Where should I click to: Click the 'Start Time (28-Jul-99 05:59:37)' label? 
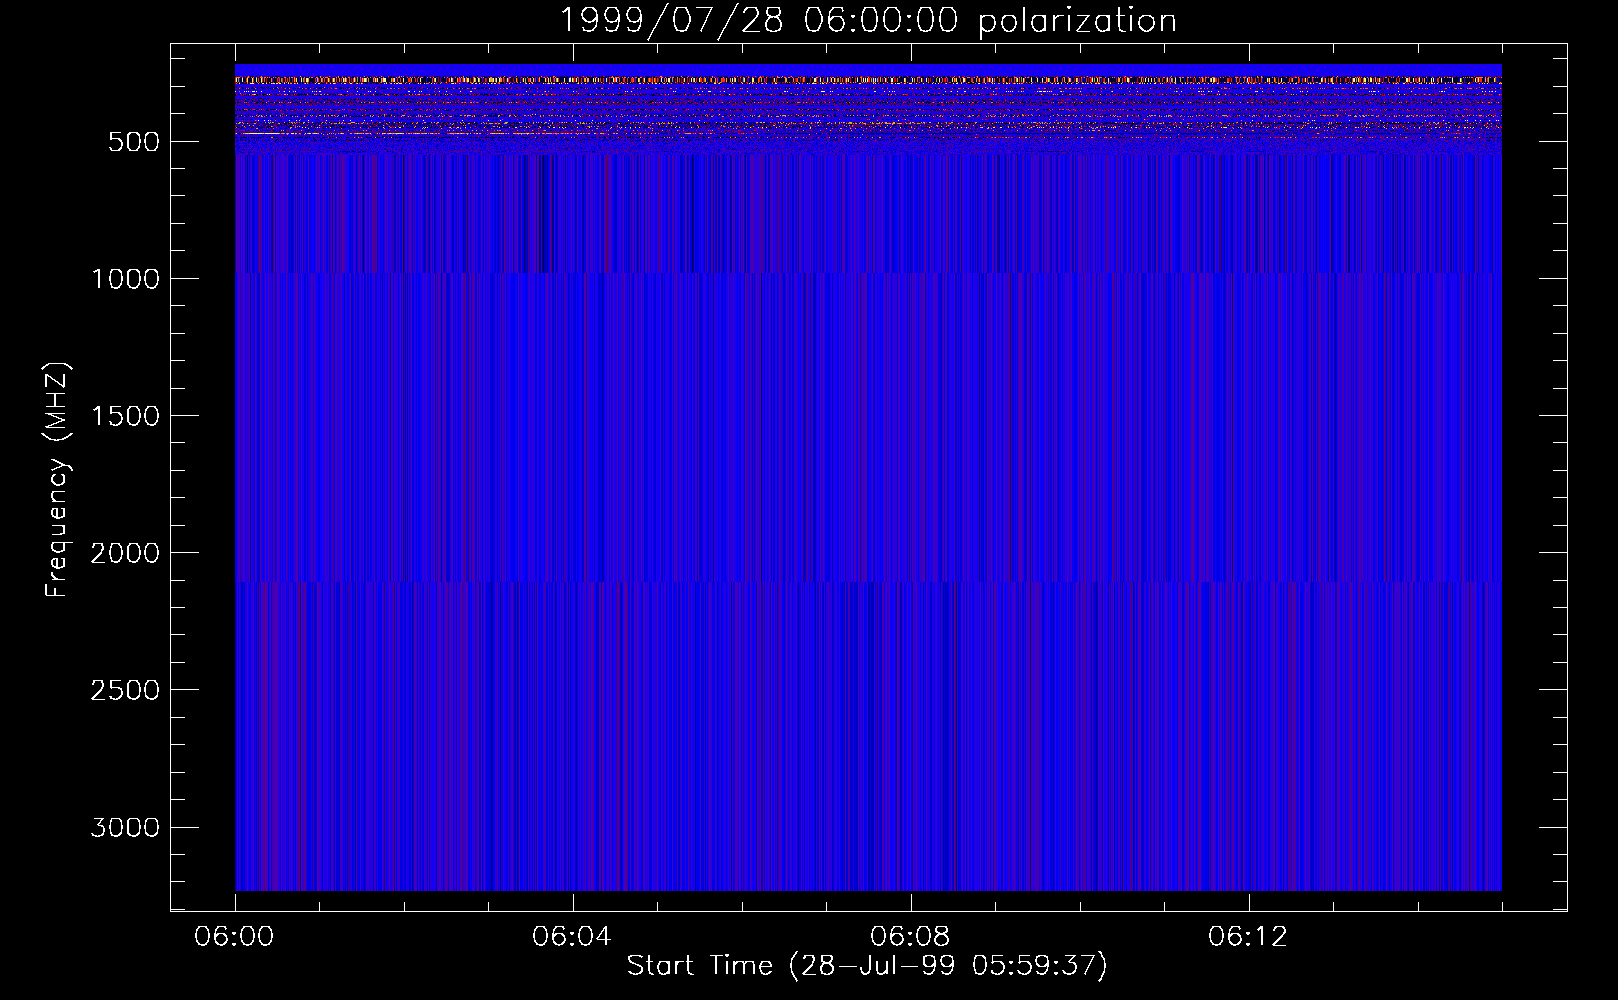point(868,966)
